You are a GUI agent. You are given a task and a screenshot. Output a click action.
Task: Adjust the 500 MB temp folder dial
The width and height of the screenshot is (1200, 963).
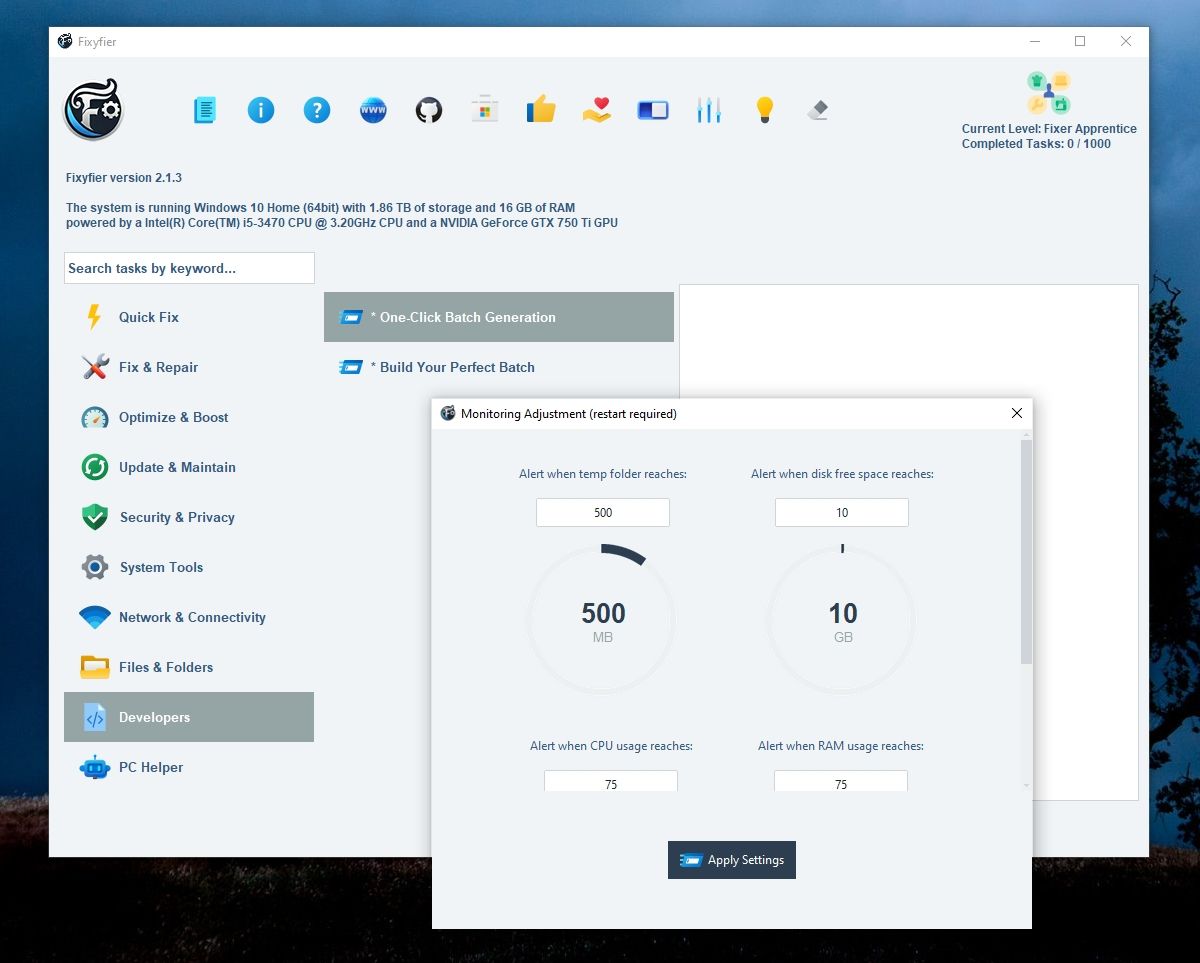pyautogui.click(x=603, y=620)
